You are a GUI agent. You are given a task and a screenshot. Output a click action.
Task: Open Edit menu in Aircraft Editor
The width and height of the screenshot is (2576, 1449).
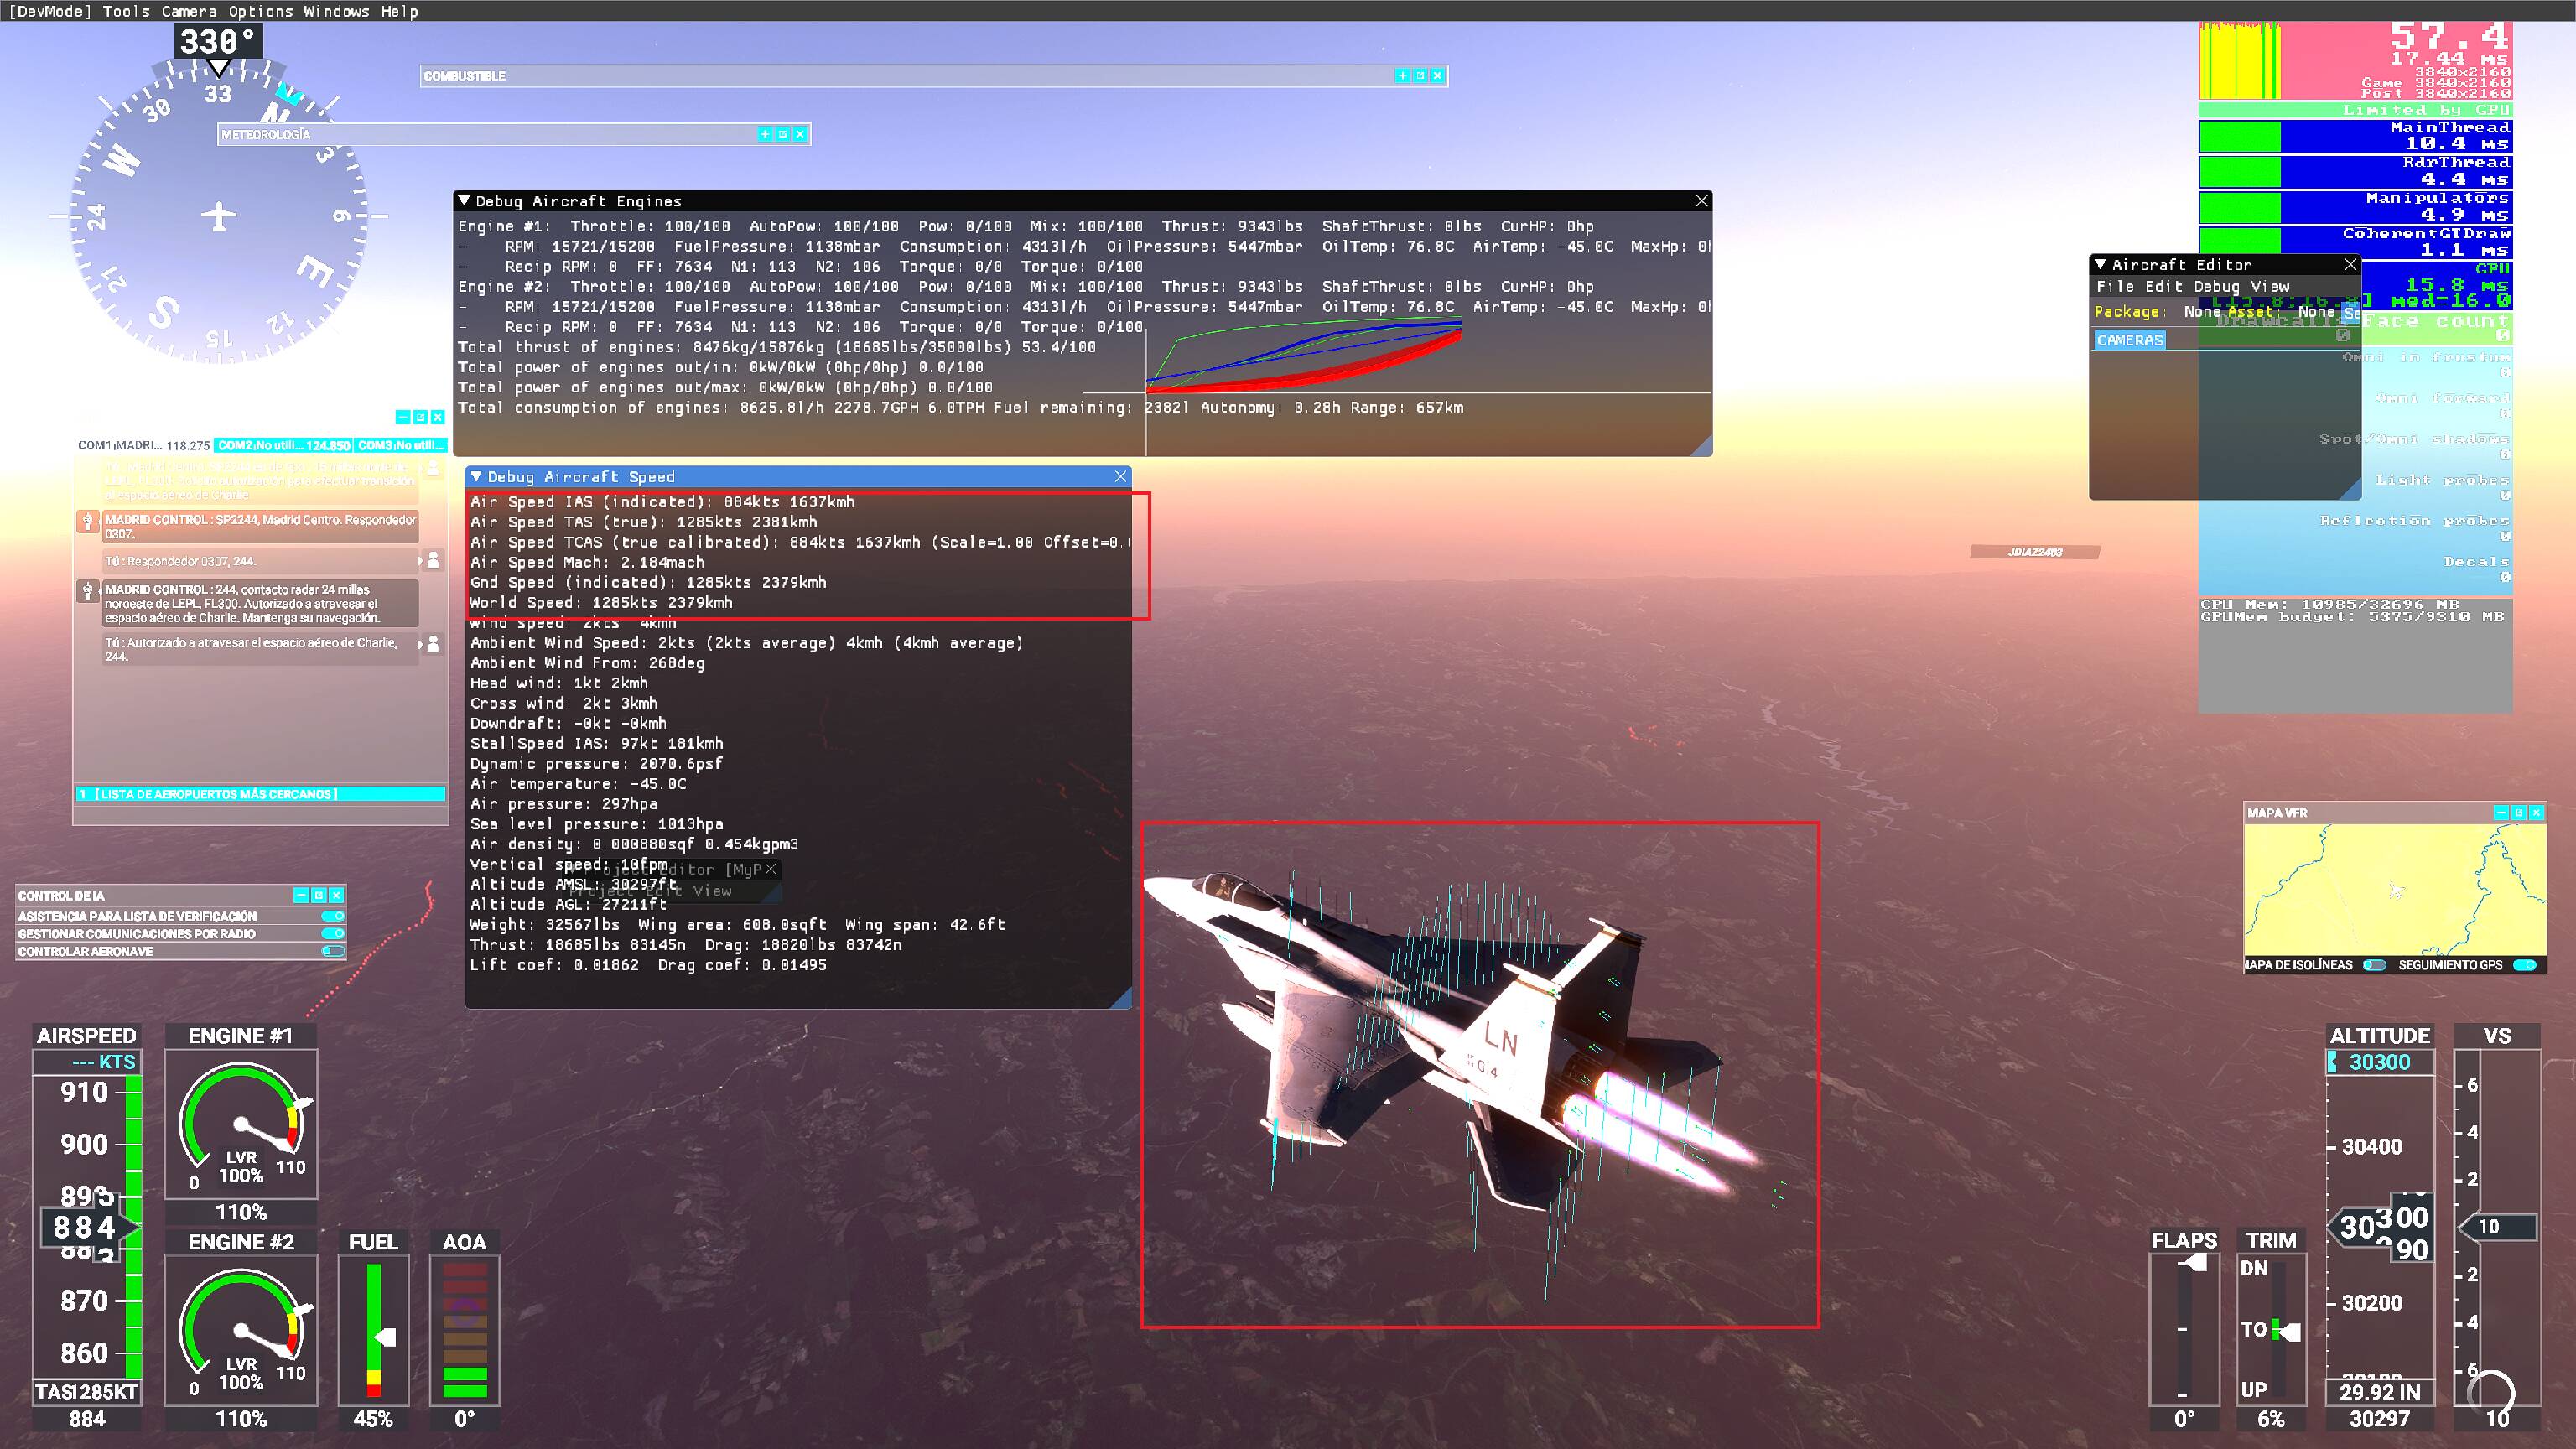tap(2163, 286)
